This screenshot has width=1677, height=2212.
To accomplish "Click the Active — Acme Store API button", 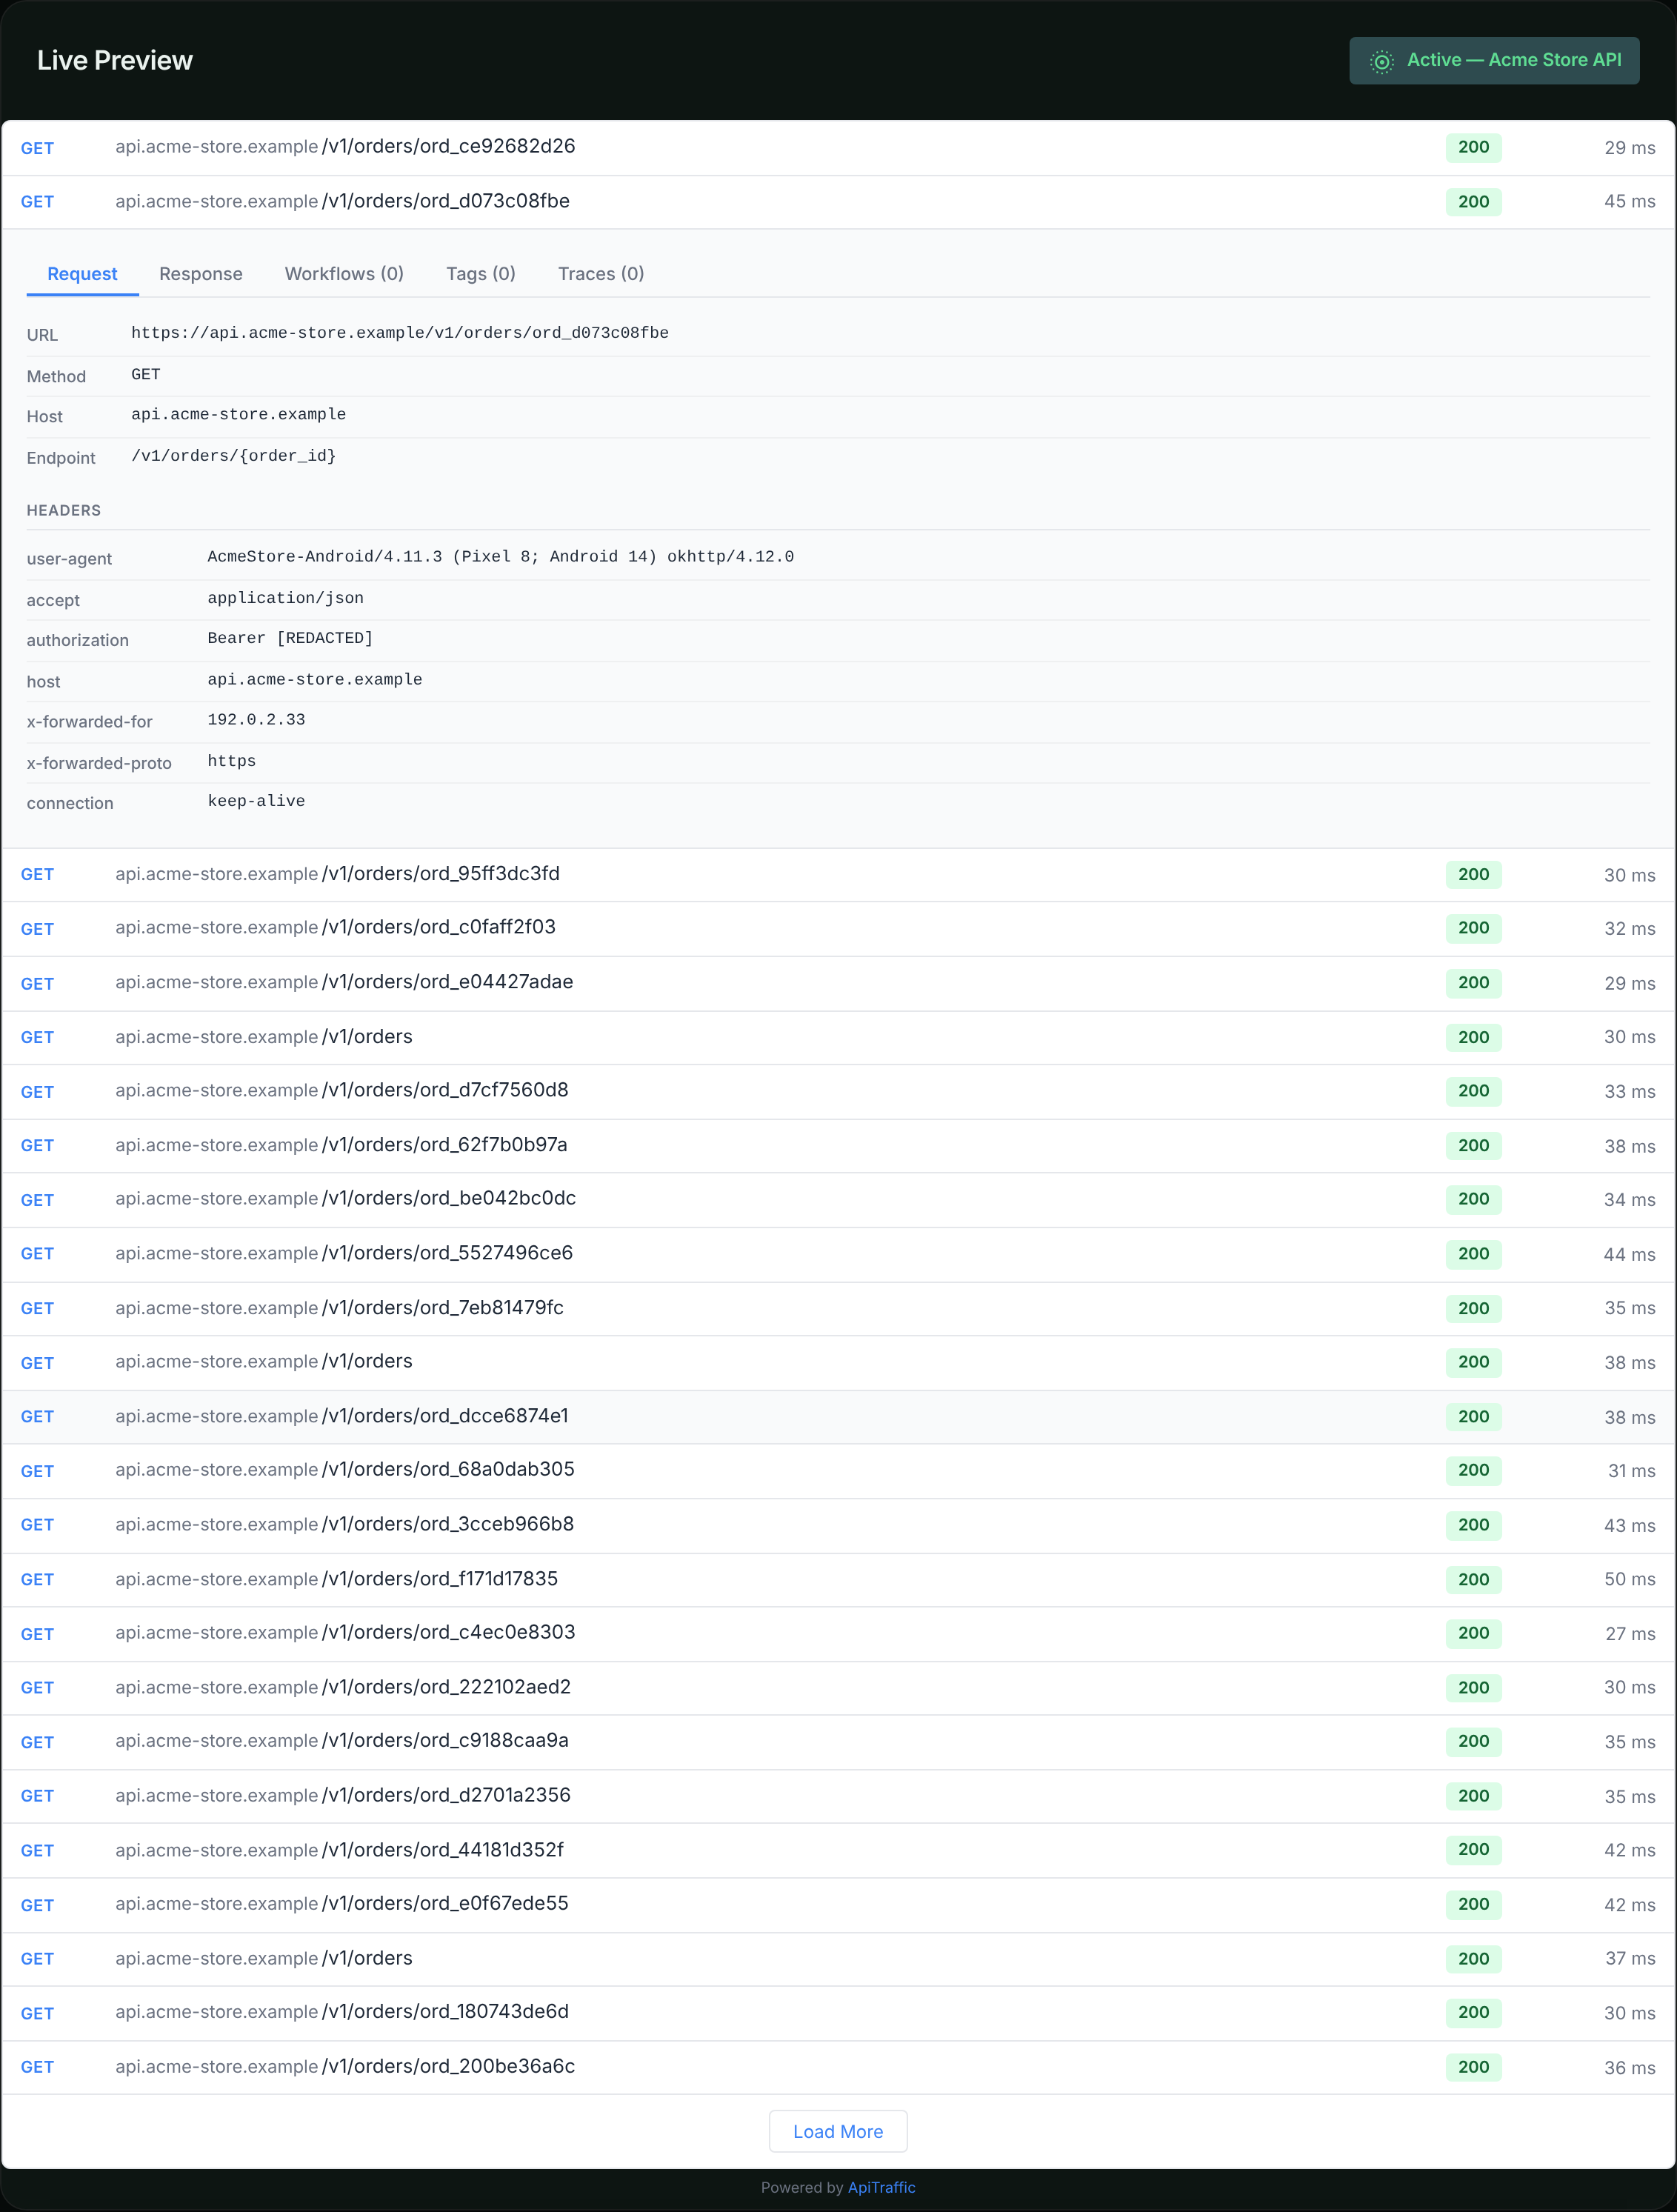I will point(1494,61).
